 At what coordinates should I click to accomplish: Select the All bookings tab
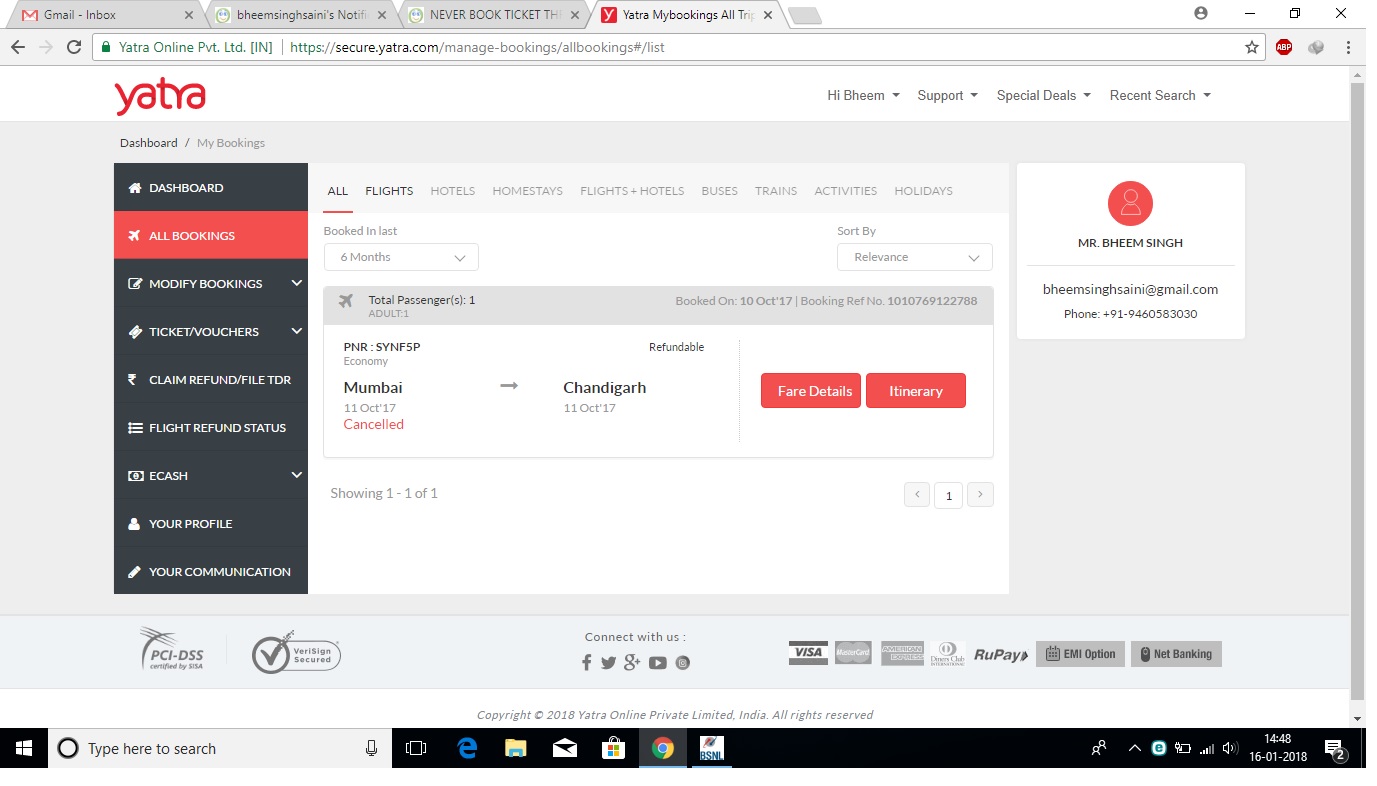(x=338, y=191)
